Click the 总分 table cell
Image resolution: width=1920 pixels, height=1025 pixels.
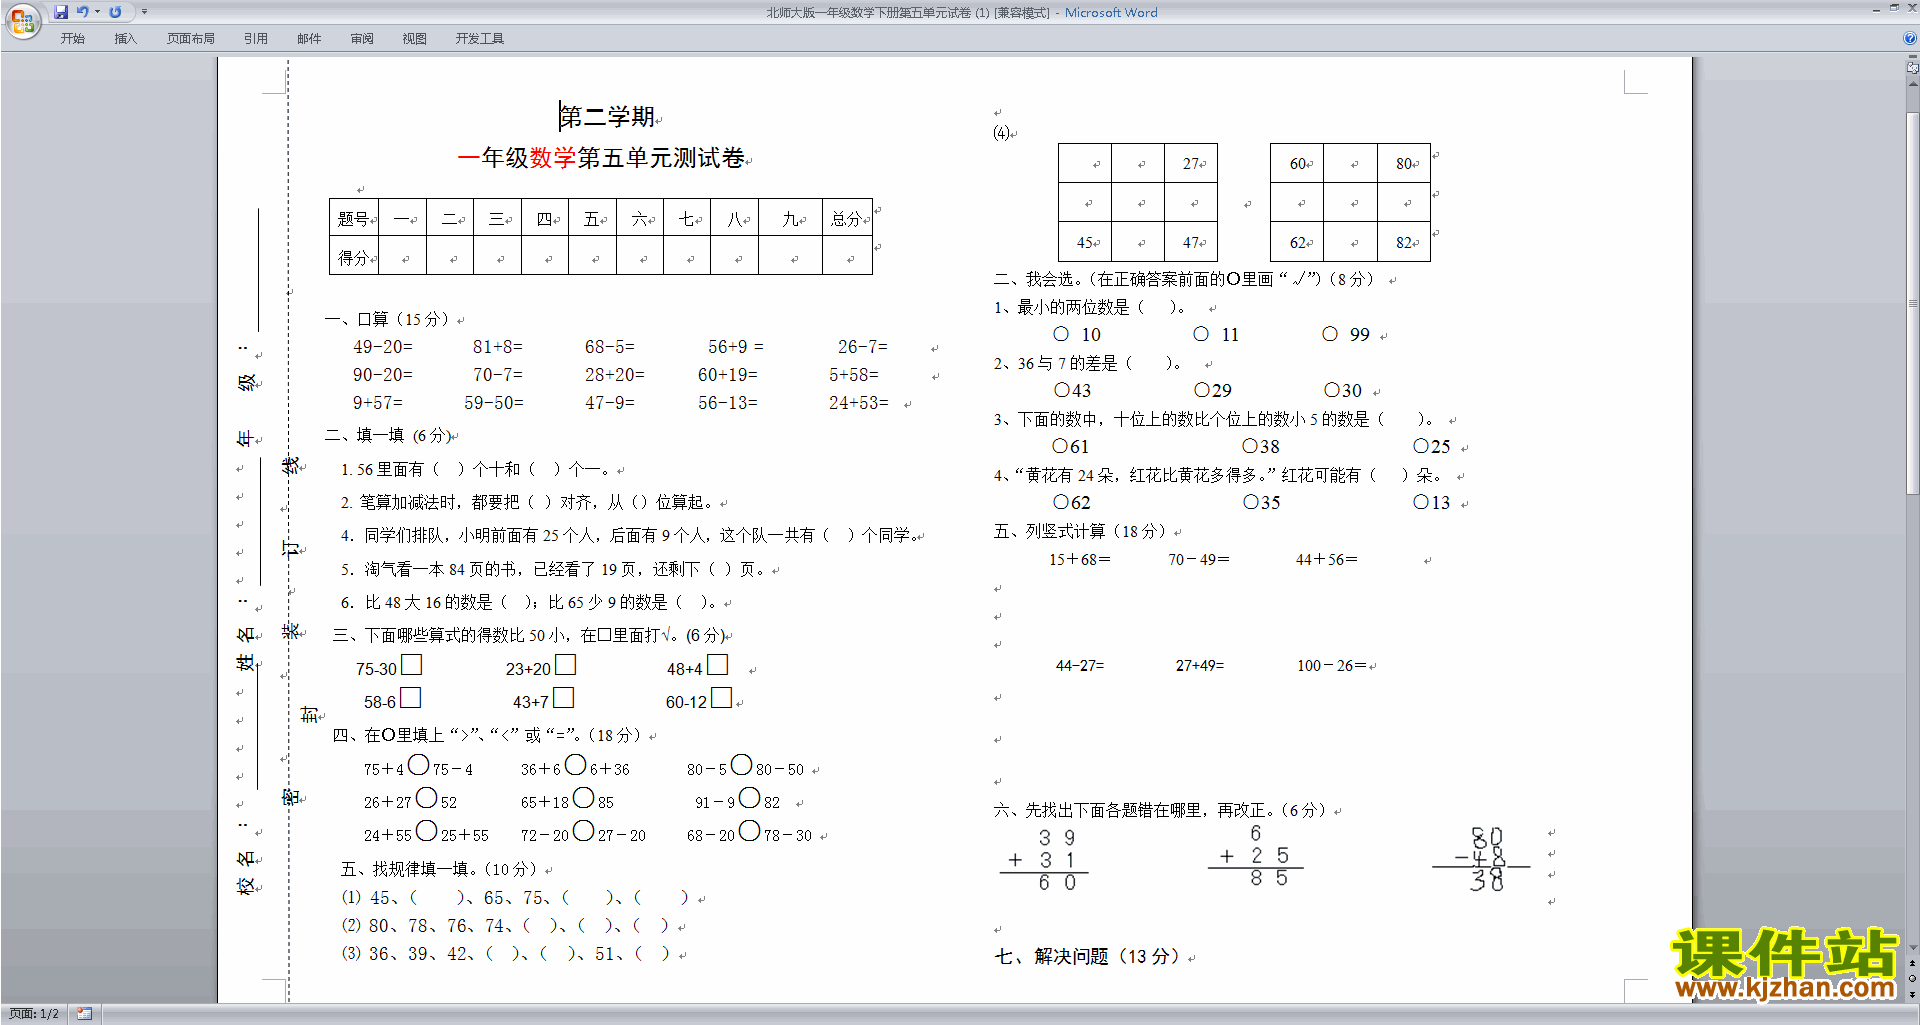(x=847, y=219)
